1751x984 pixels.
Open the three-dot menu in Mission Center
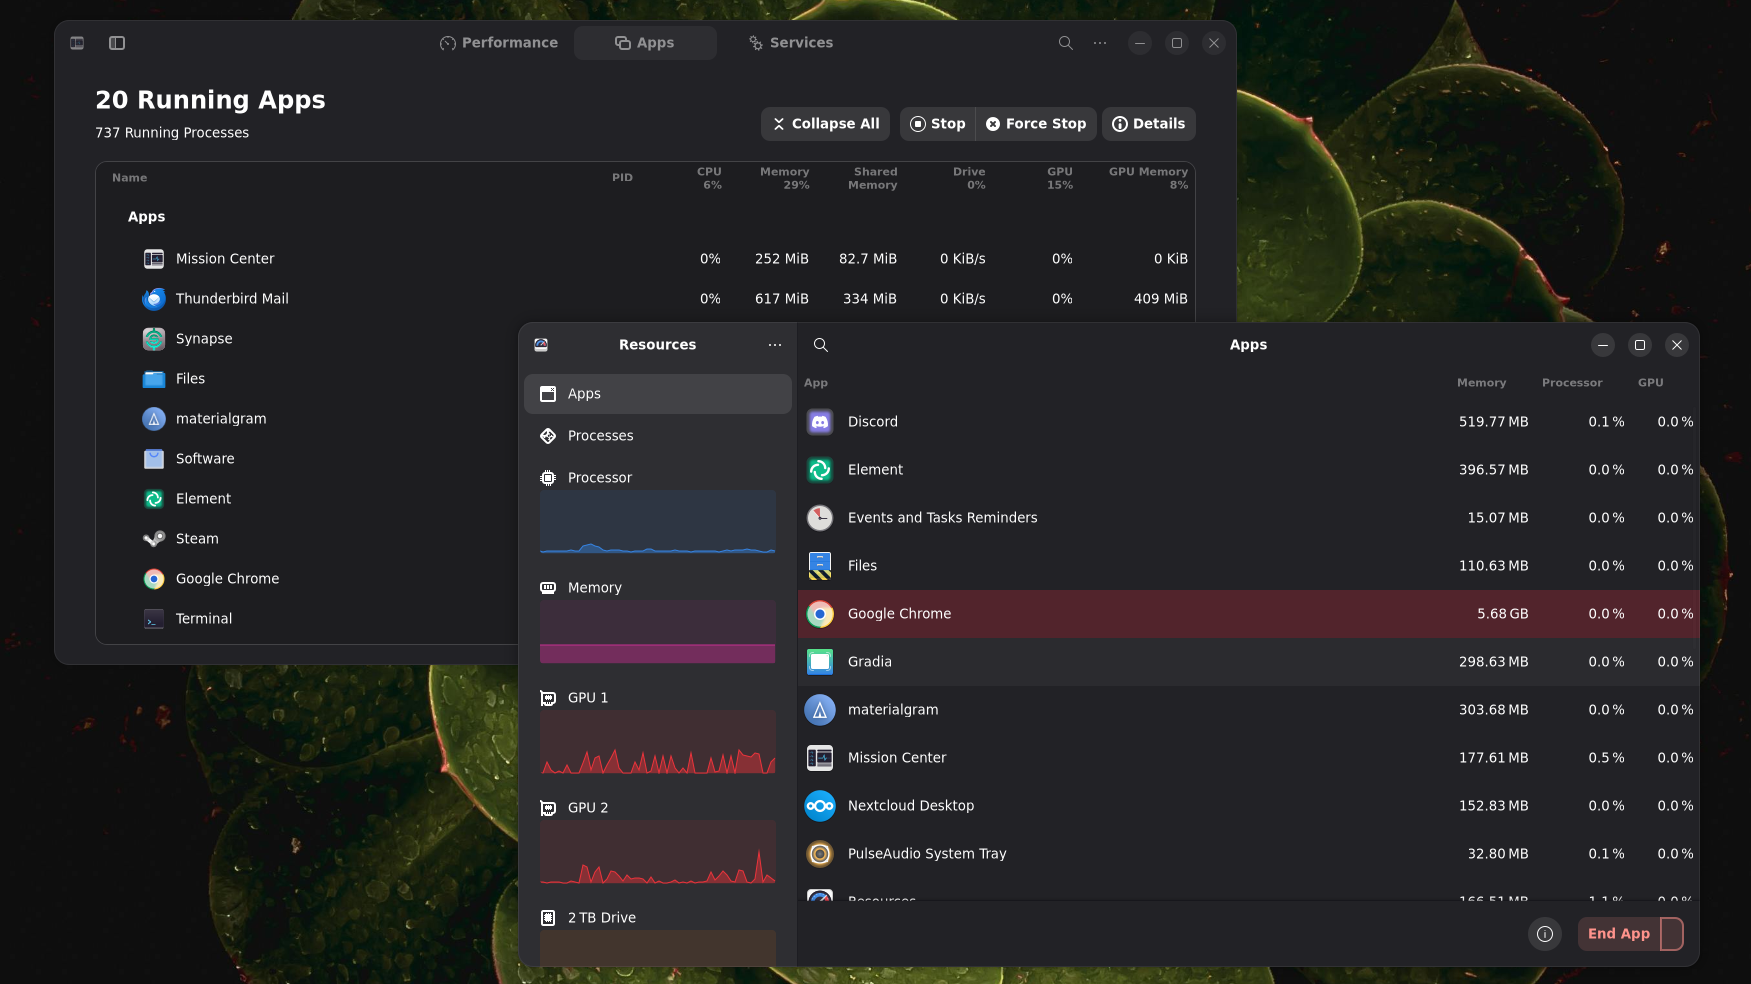coord(1100,43)
